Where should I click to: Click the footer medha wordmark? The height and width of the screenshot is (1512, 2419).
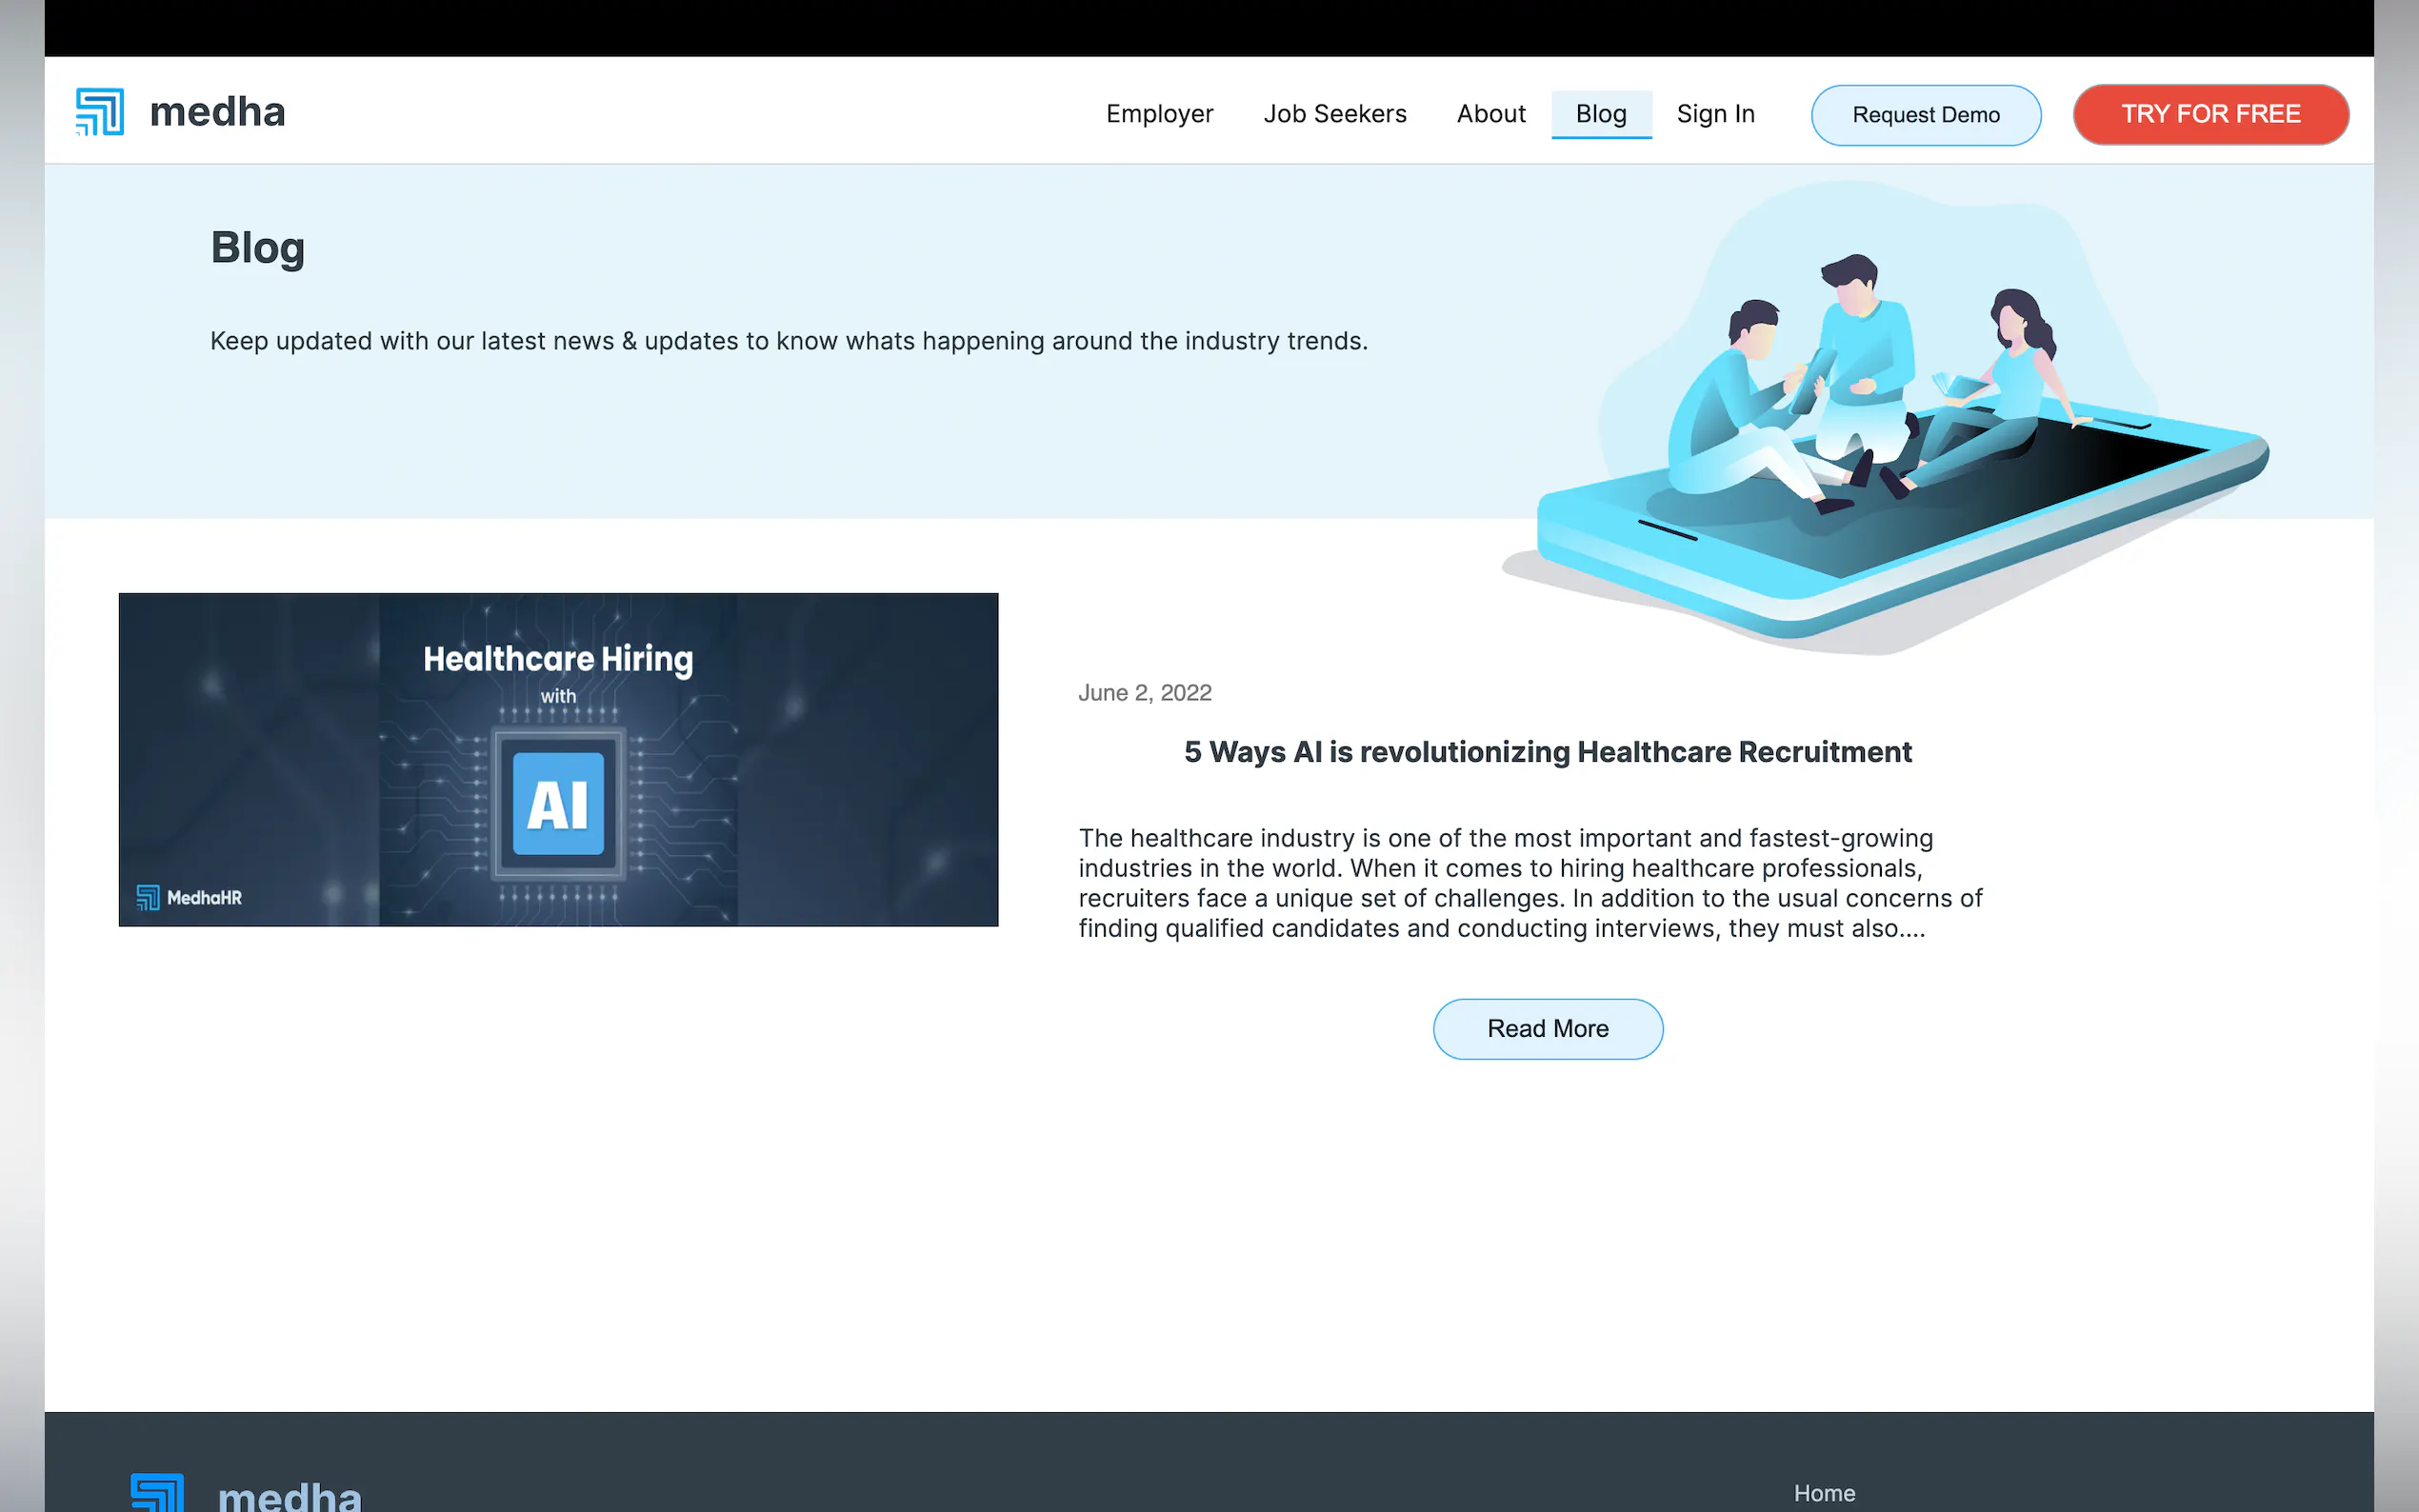290,1496
